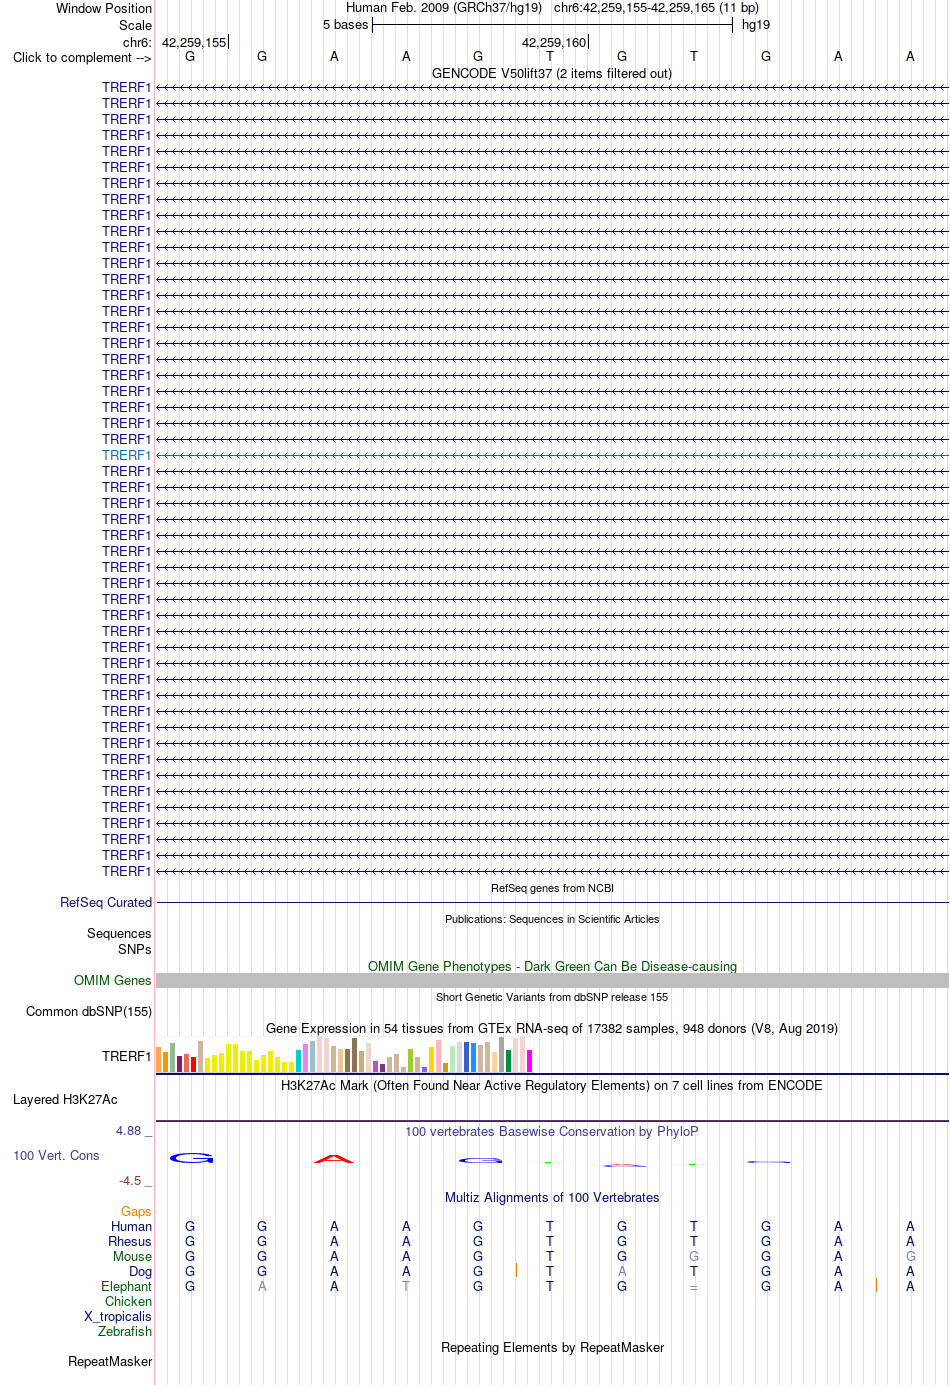Click 'Short Genetic Variants from dbSNP release 155'
The width and height of the screenshot is (950, 1385).
click(552, 997)
